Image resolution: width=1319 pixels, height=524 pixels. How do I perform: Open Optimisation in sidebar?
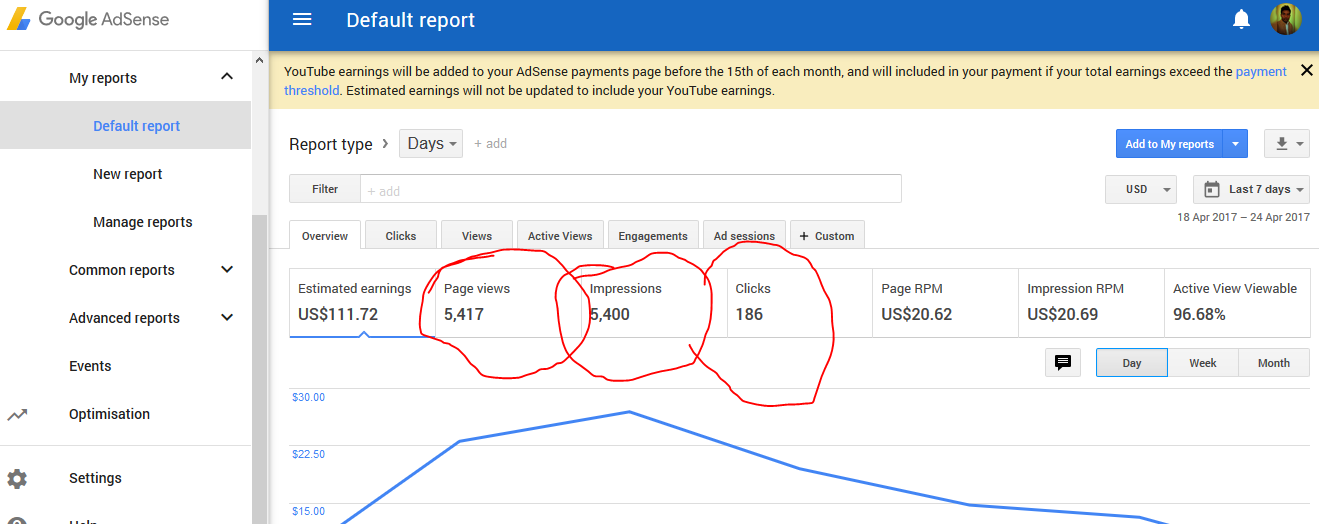click(x=109, y=414)
